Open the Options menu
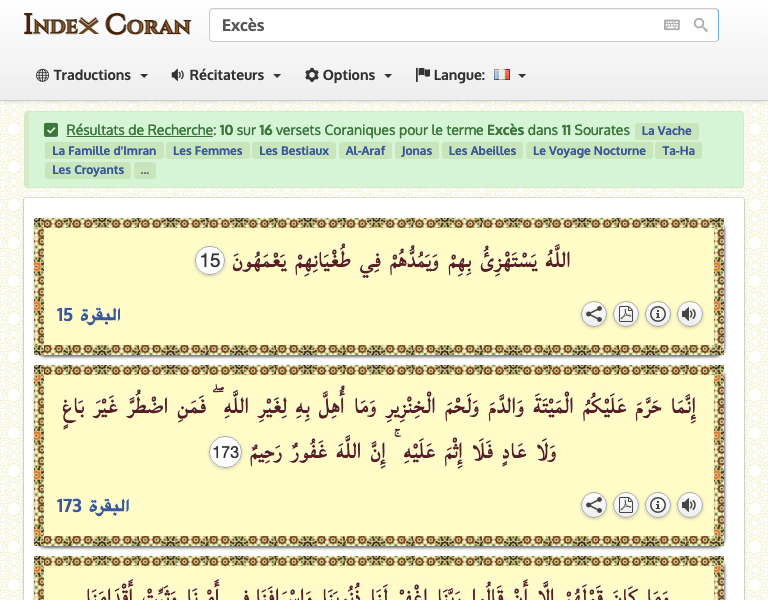The image size is (768, 600). click(x=348, y=75)
